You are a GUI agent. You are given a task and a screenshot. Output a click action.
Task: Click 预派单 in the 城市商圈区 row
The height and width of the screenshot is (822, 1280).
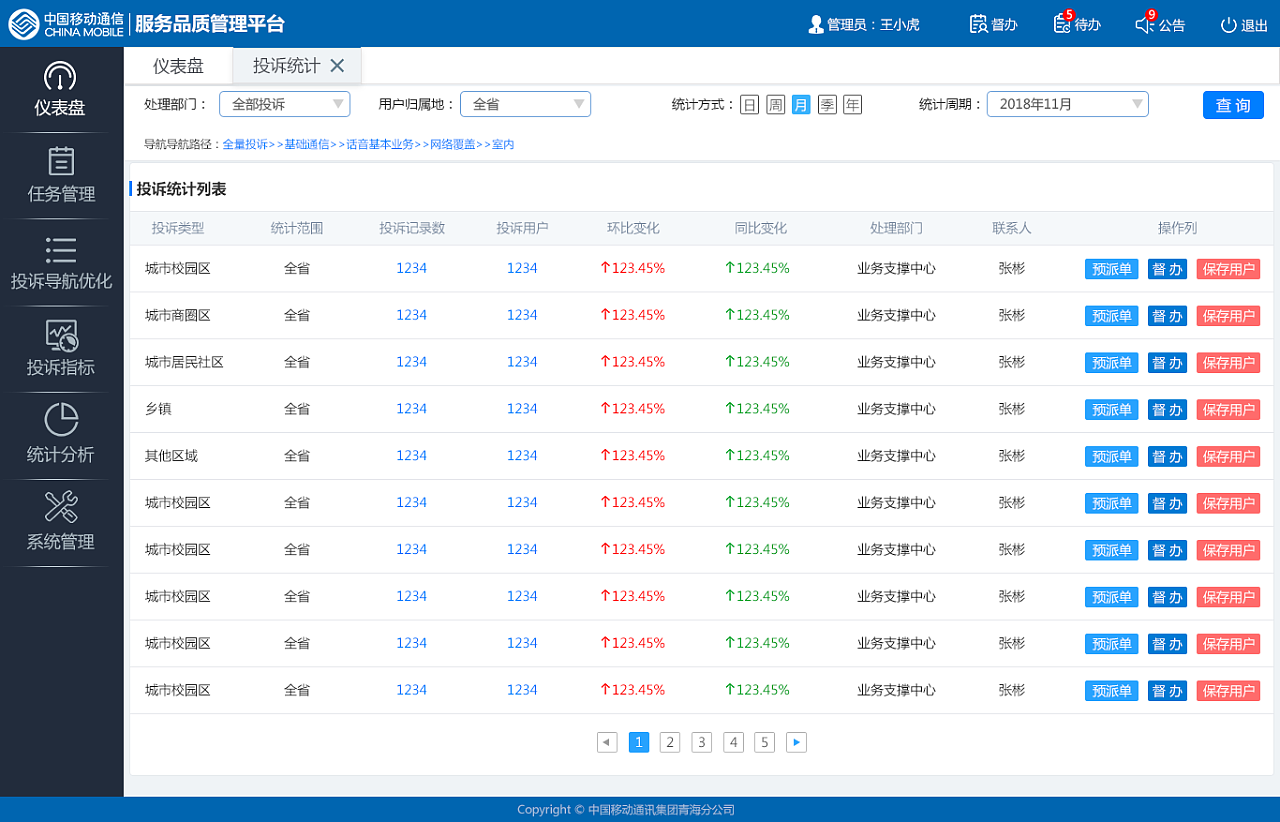(1111, 316)
